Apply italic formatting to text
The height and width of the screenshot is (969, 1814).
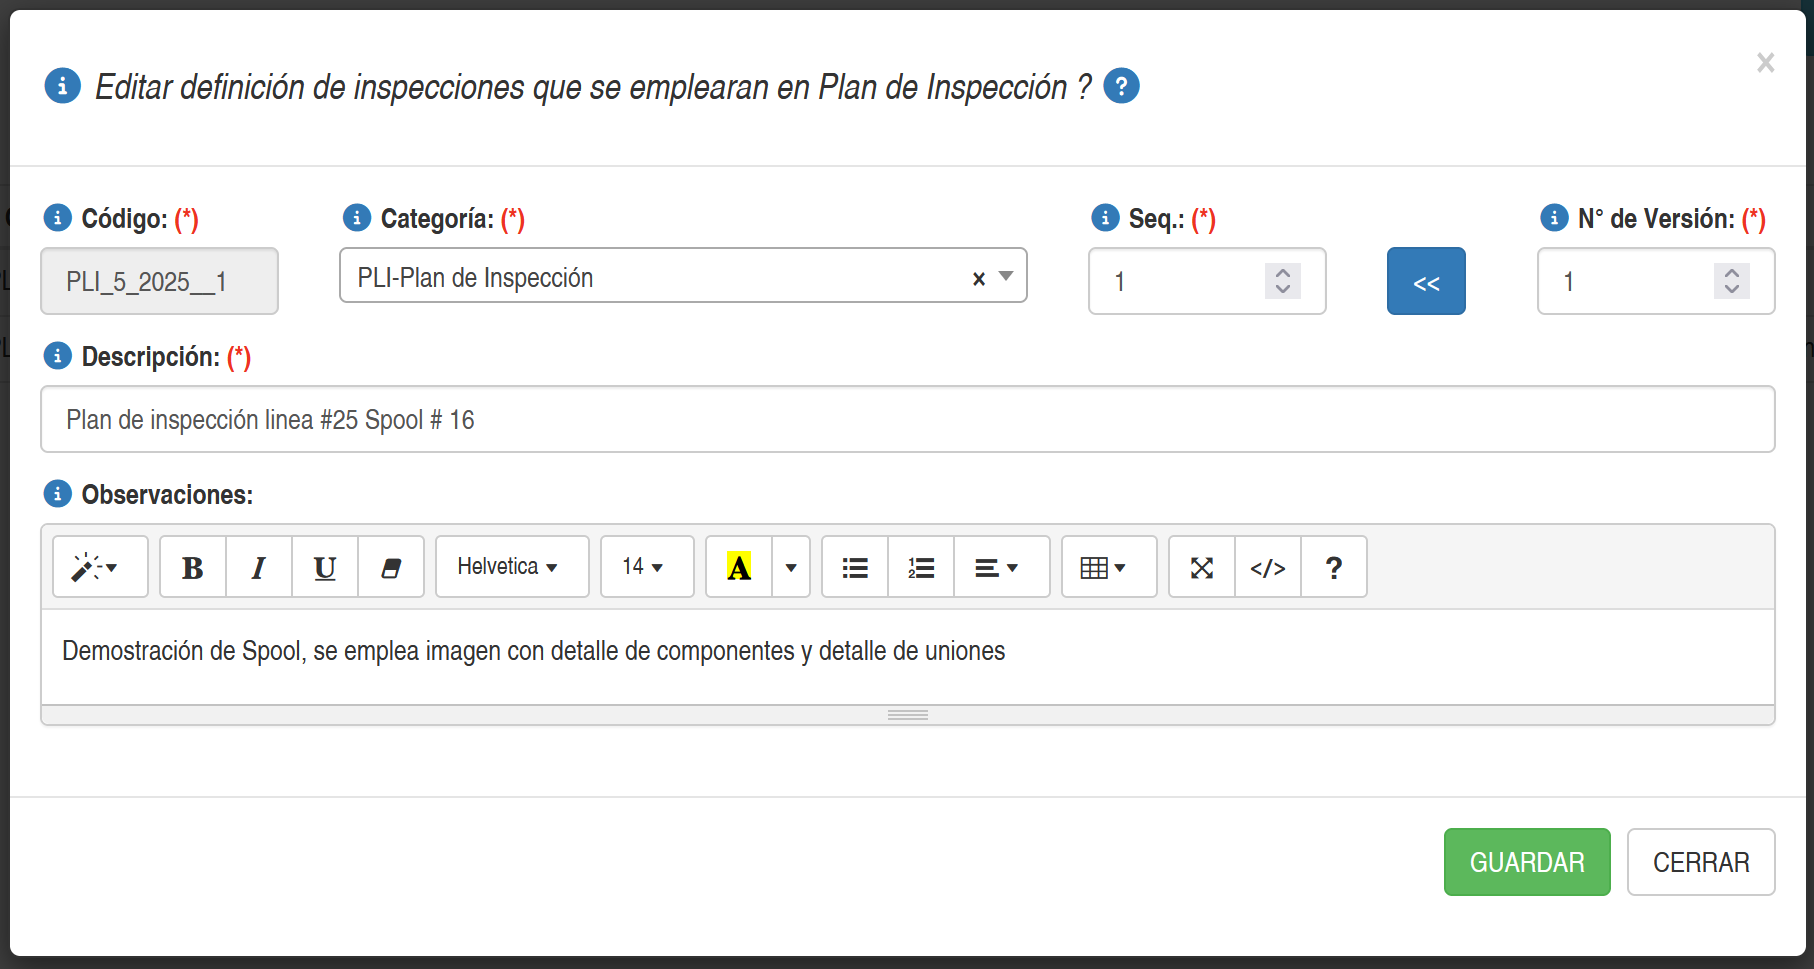pyautogui.click(x=259, y=567)
